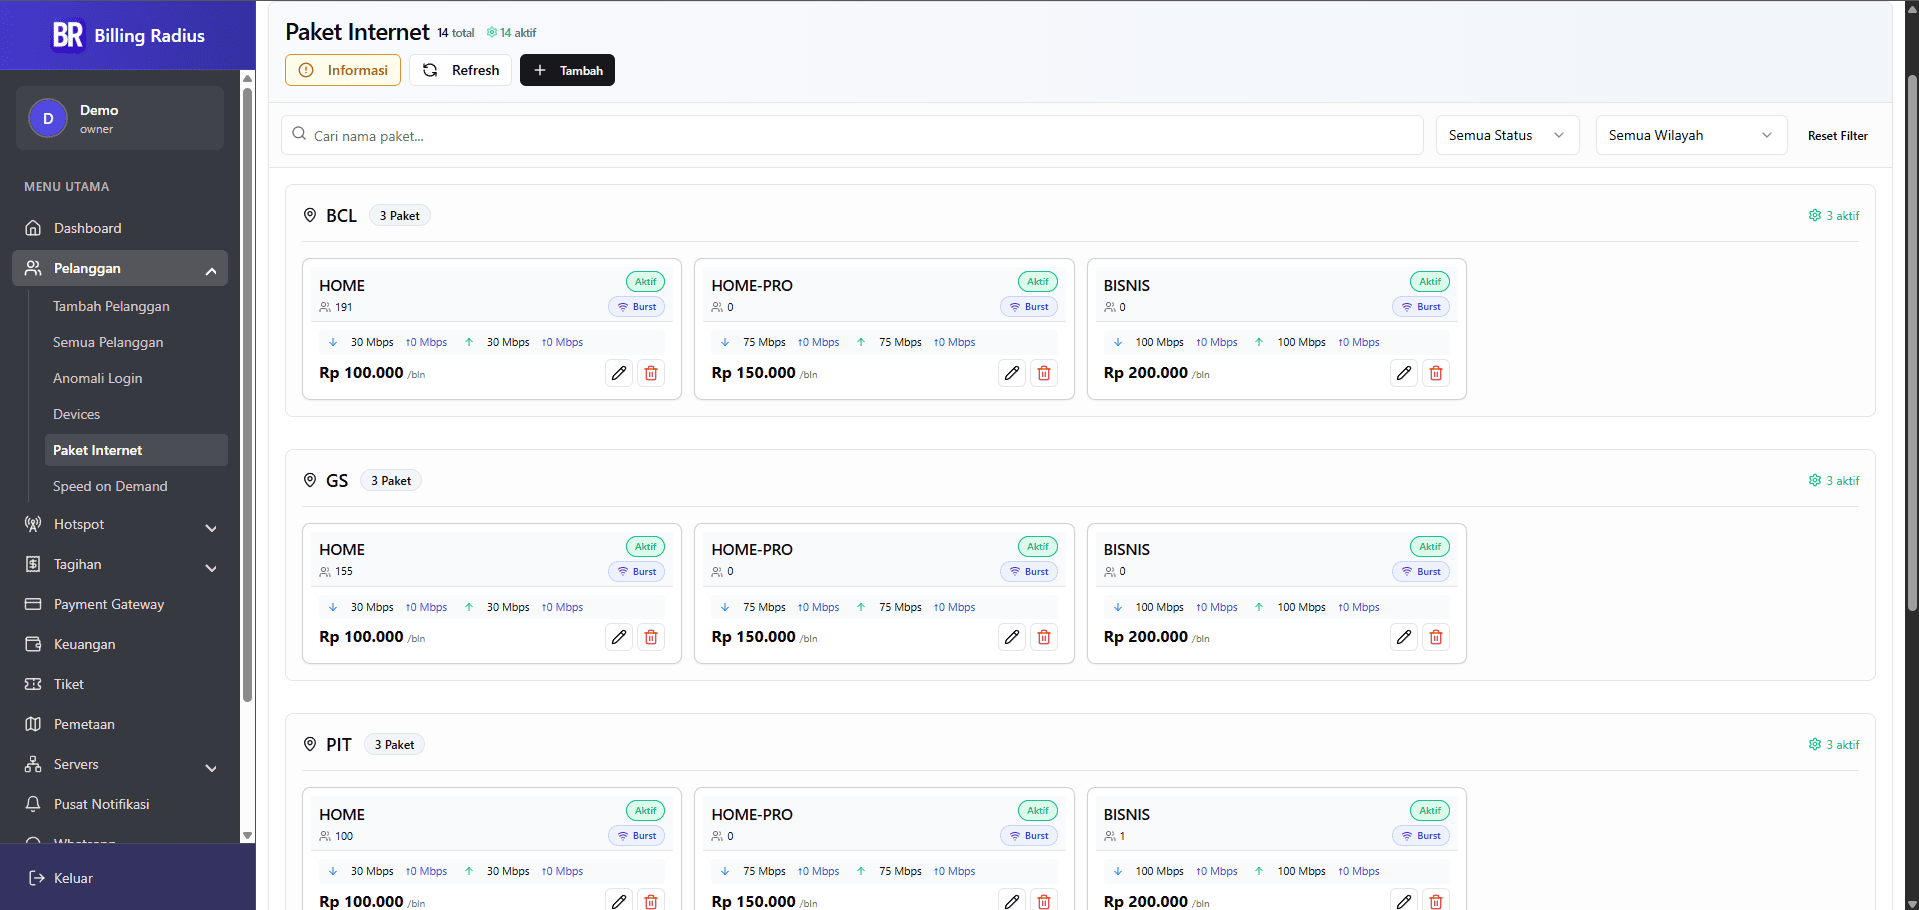Click the sidebar scroll-down arrow
The width and height of the screenshot is (1919, 910).
(x=247, y=835)
